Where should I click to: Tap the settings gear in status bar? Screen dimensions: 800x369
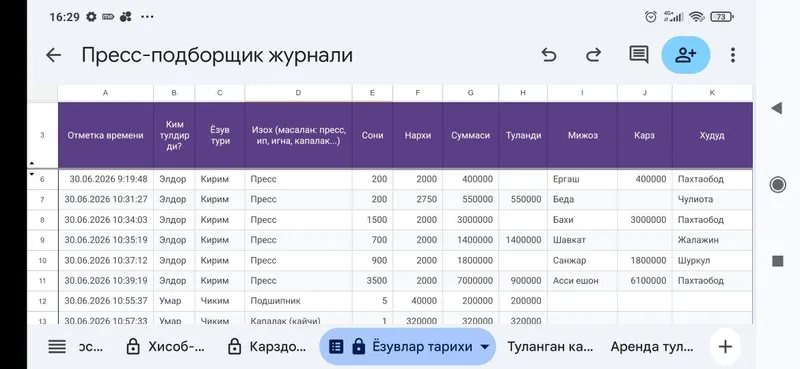coord(91,17)
